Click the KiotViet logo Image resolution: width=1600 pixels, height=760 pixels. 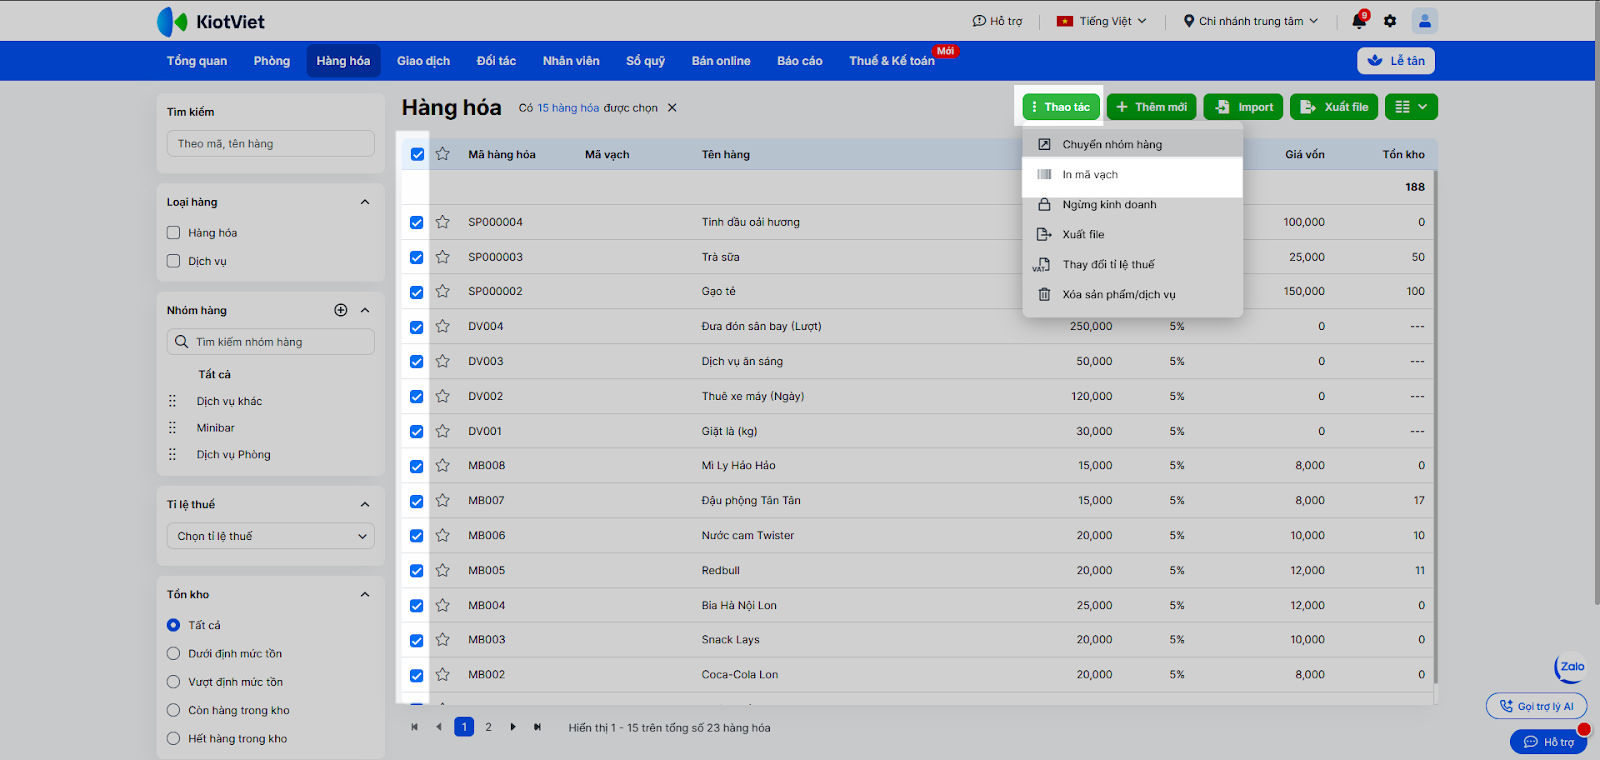coord(211,21)
